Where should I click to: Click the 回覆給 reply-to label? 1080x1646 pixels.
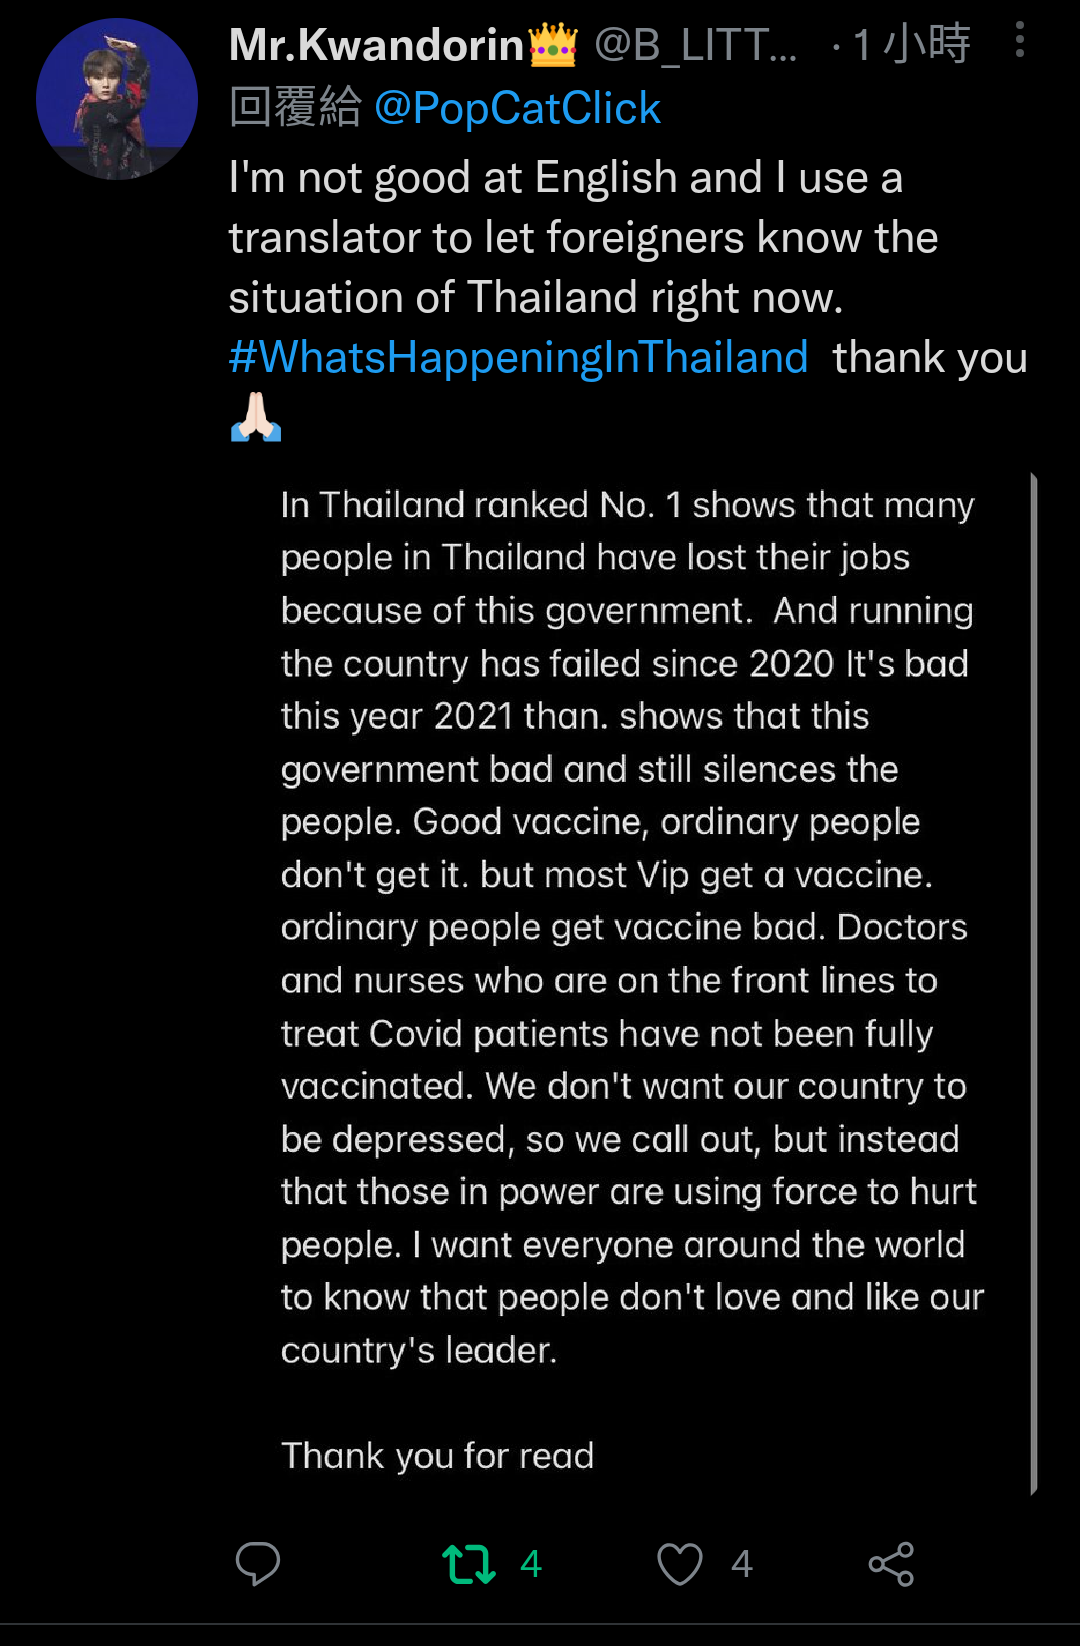(x=295, y=108)
